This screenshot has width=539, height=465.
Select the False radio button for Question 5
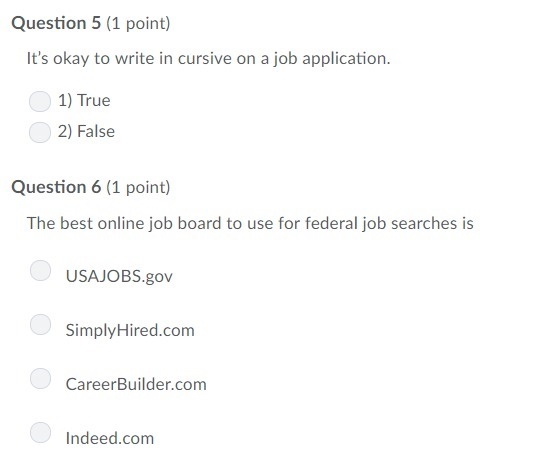(40, 132)
